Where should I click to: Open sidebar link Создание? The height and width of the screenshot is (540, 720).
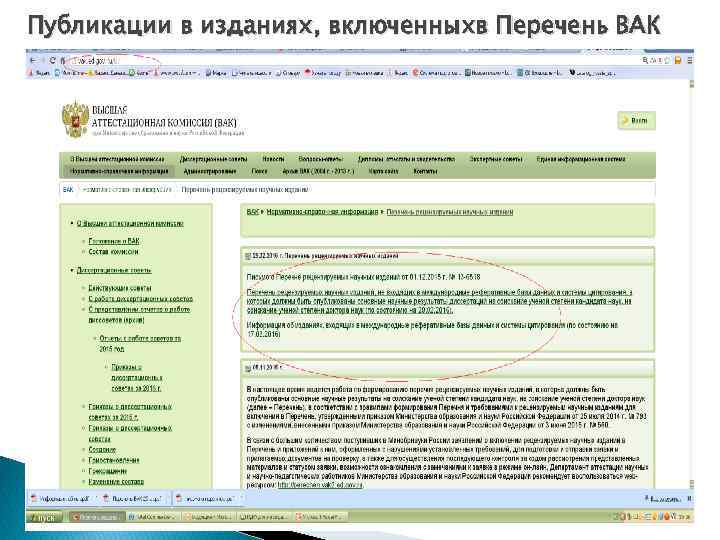tap(102, 450)
